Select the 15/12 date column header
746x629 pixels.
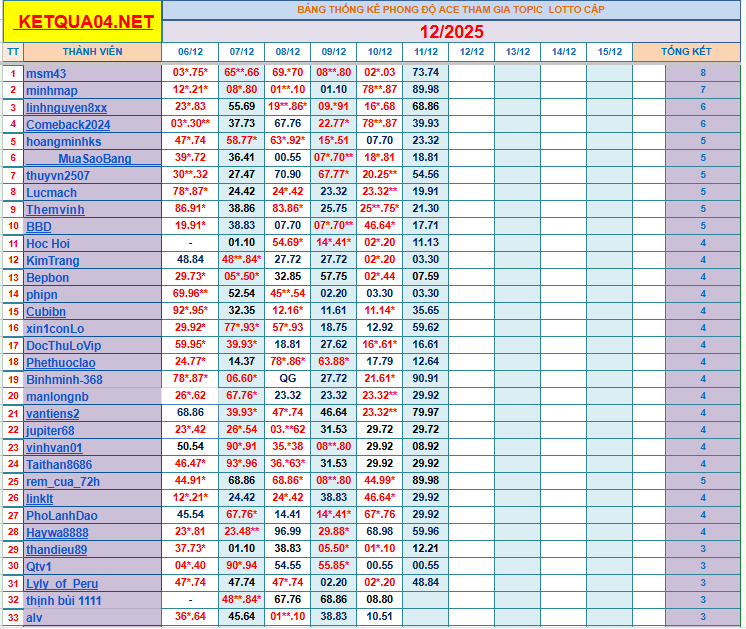[610, 51]
